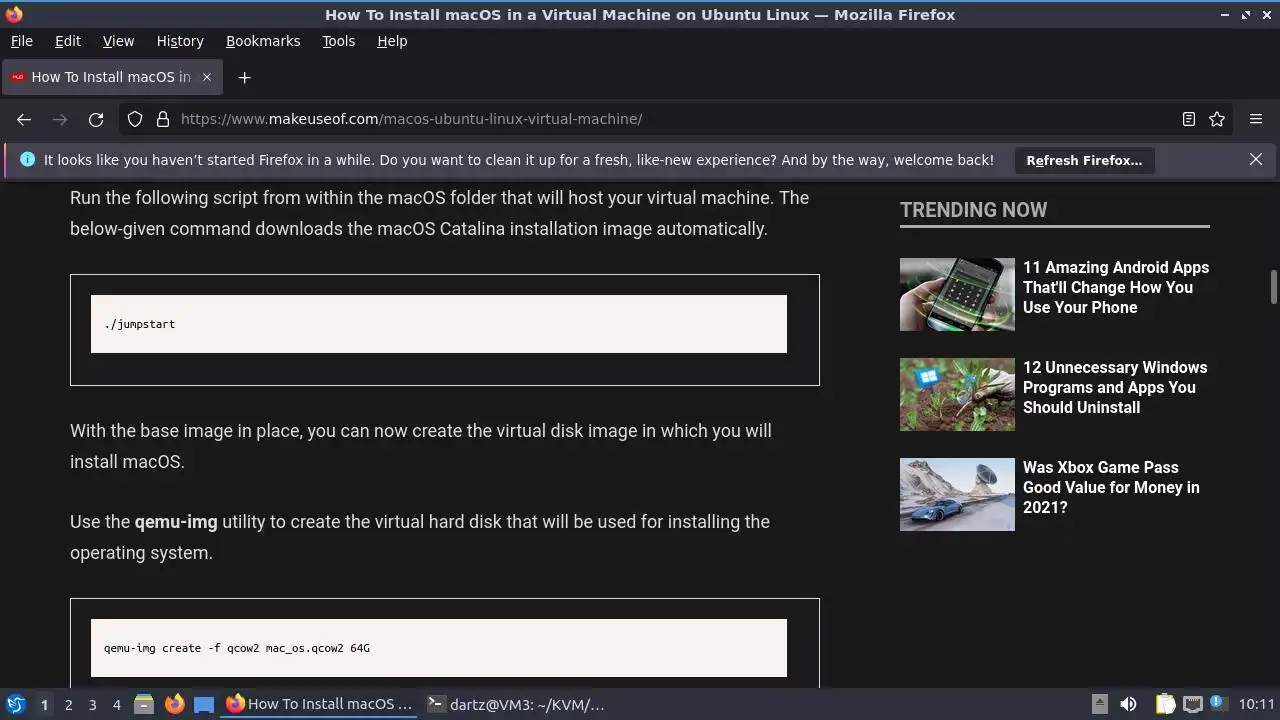Click the qemu-img create command code
The image size is (1280, 720).
tap(237, 648)
